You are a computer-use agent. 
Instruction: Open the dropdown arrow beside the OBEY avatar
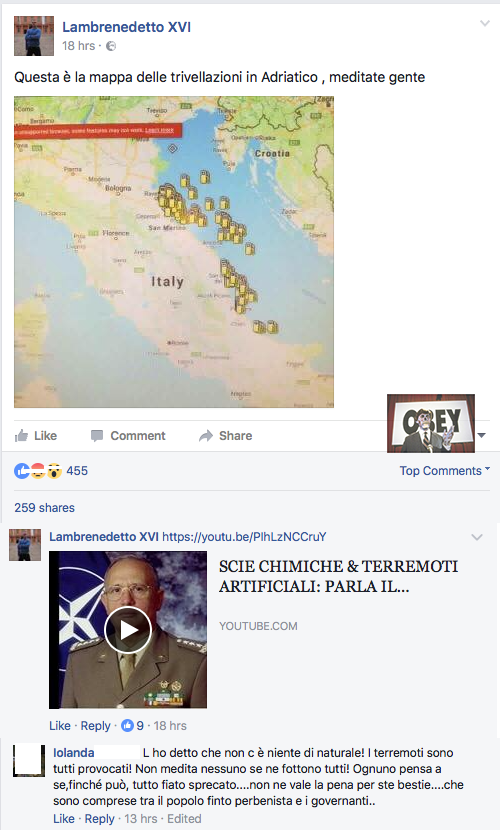coord(481,435)
